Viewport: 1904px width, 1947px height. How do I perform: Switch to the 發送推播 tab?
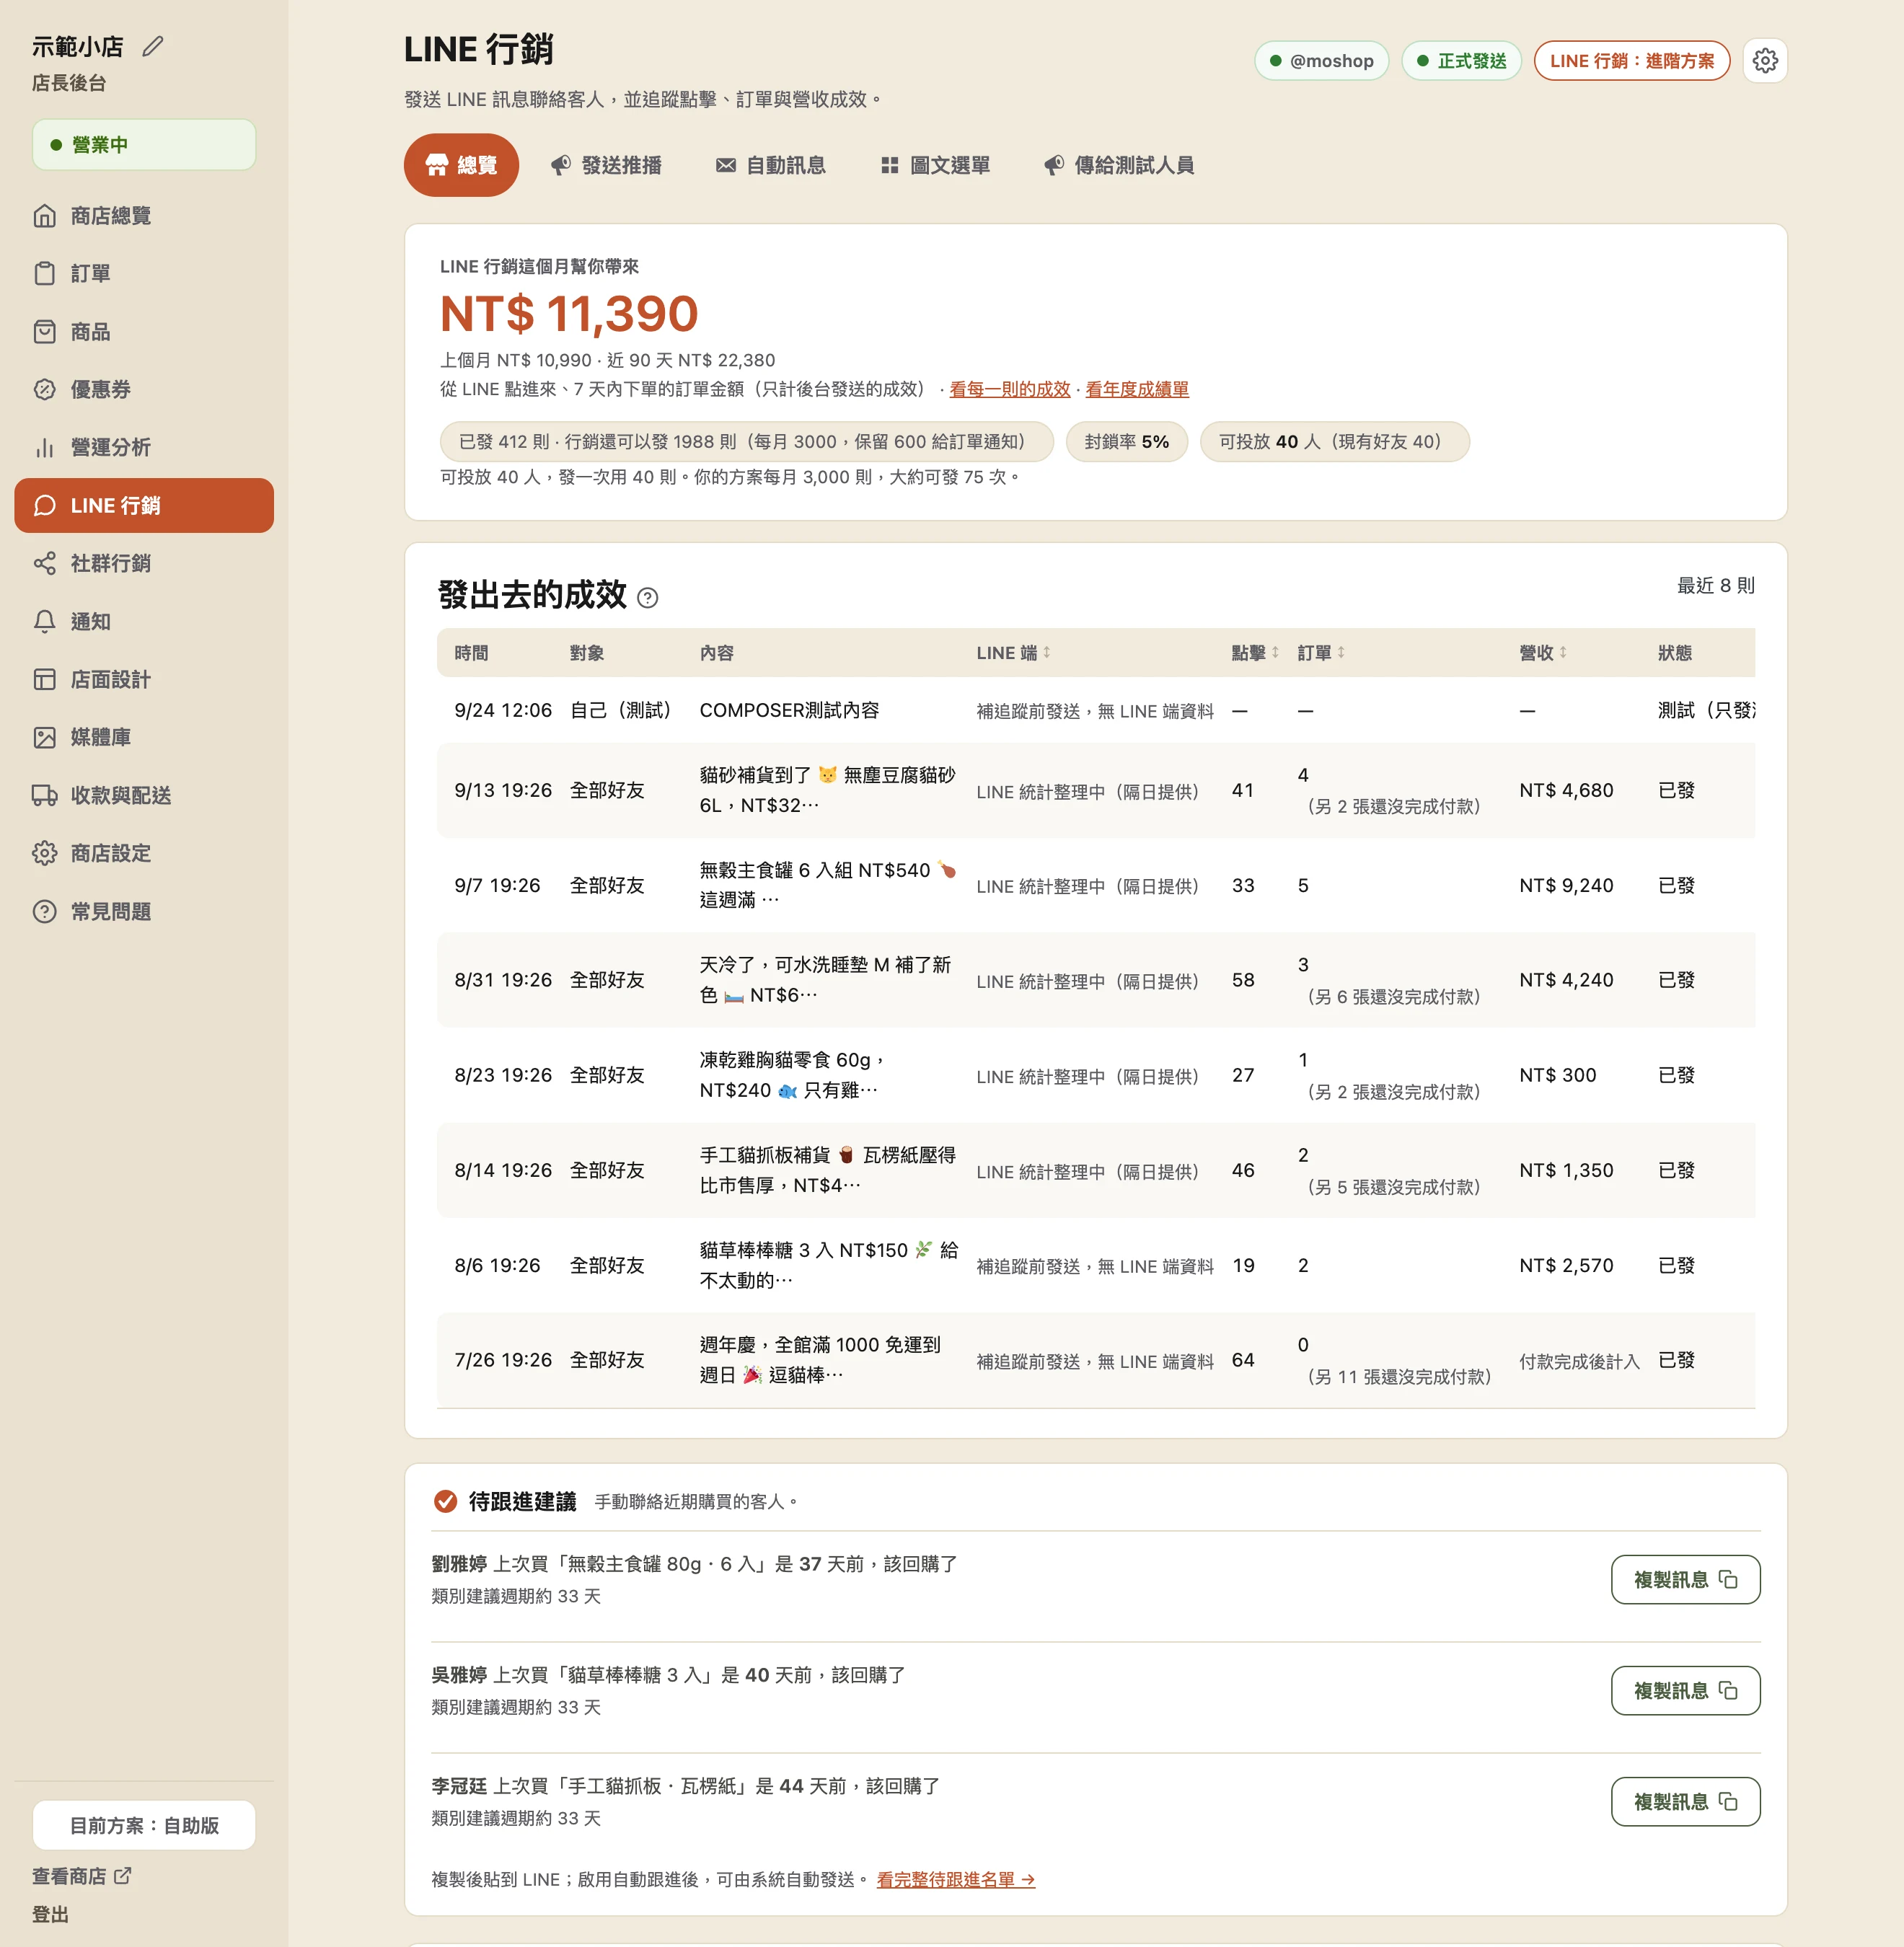(x=607, y=165)
